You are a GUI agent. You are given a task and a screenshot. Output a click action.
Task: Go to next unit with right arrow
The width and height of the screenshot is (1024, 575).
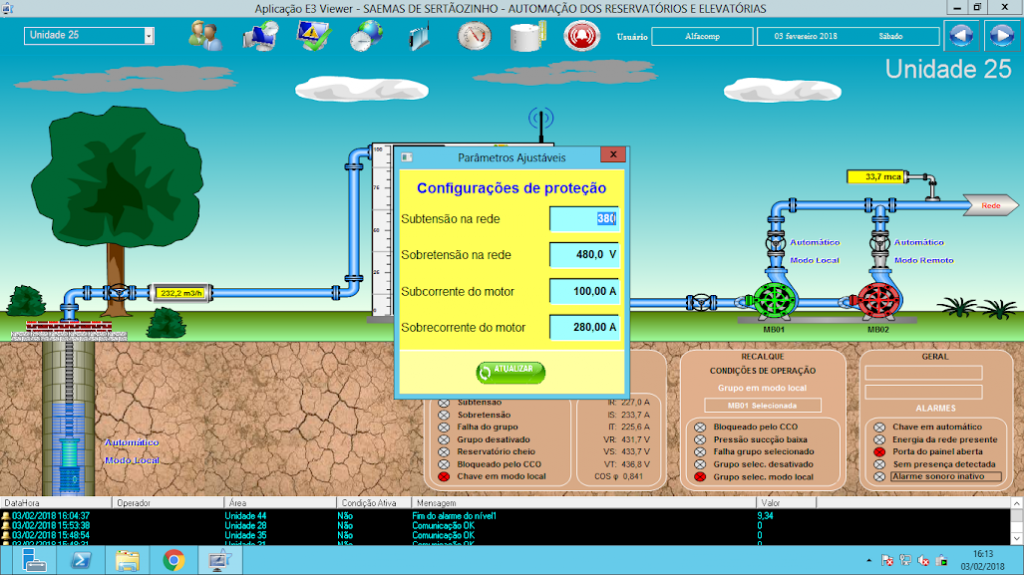(1000, 36)
